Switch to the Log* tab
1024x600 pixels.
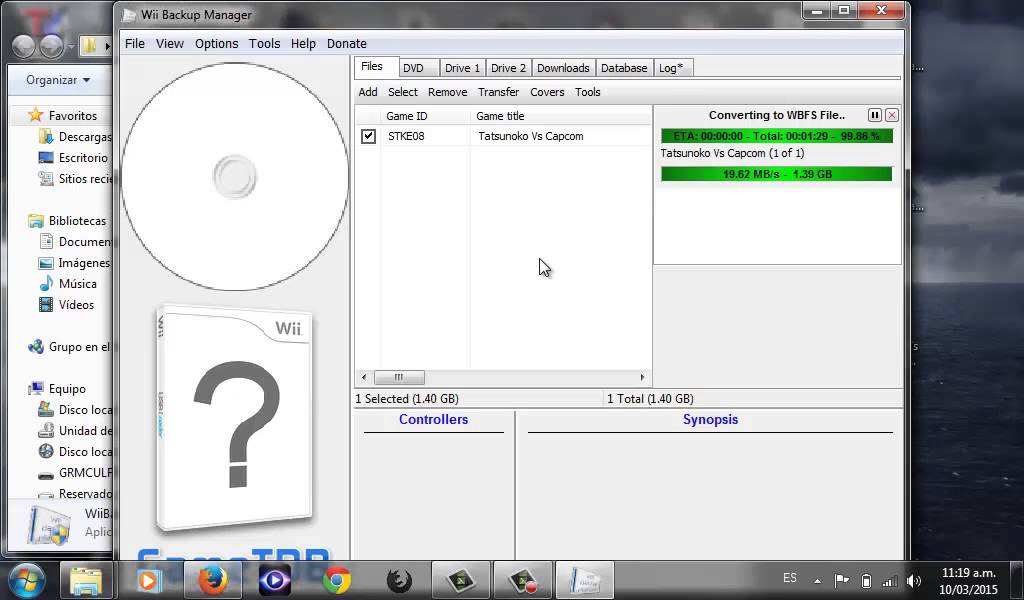[671, 68]
